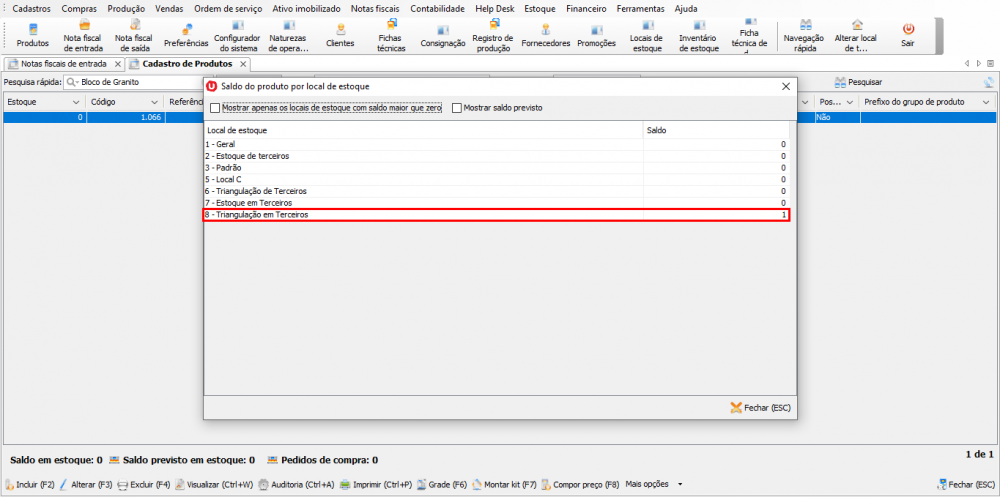Toggle Mostrar saldo previsto checkbox

coord(458,108)
